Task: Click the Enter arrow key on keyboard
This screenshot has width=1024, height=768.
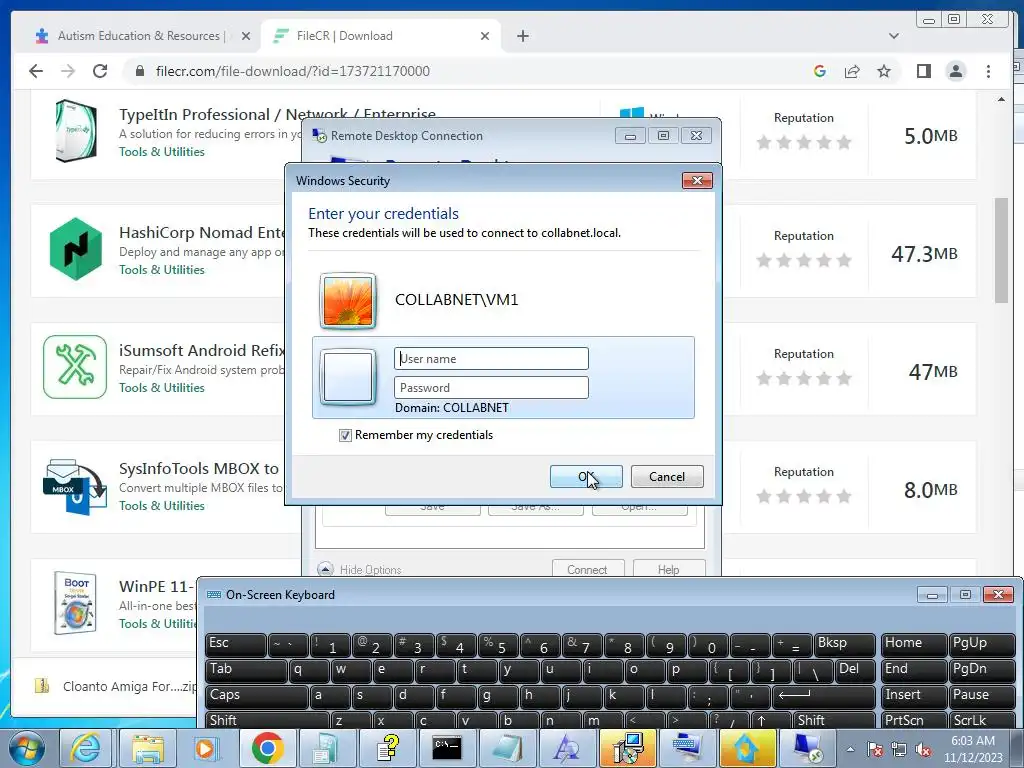Action: click(824, 697)
